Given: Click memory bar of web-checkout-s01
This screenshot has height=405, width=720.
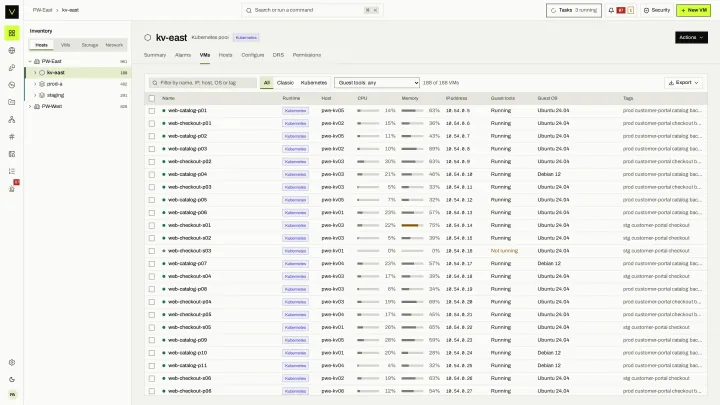Looking at the screenshot, I should point(412,225).
